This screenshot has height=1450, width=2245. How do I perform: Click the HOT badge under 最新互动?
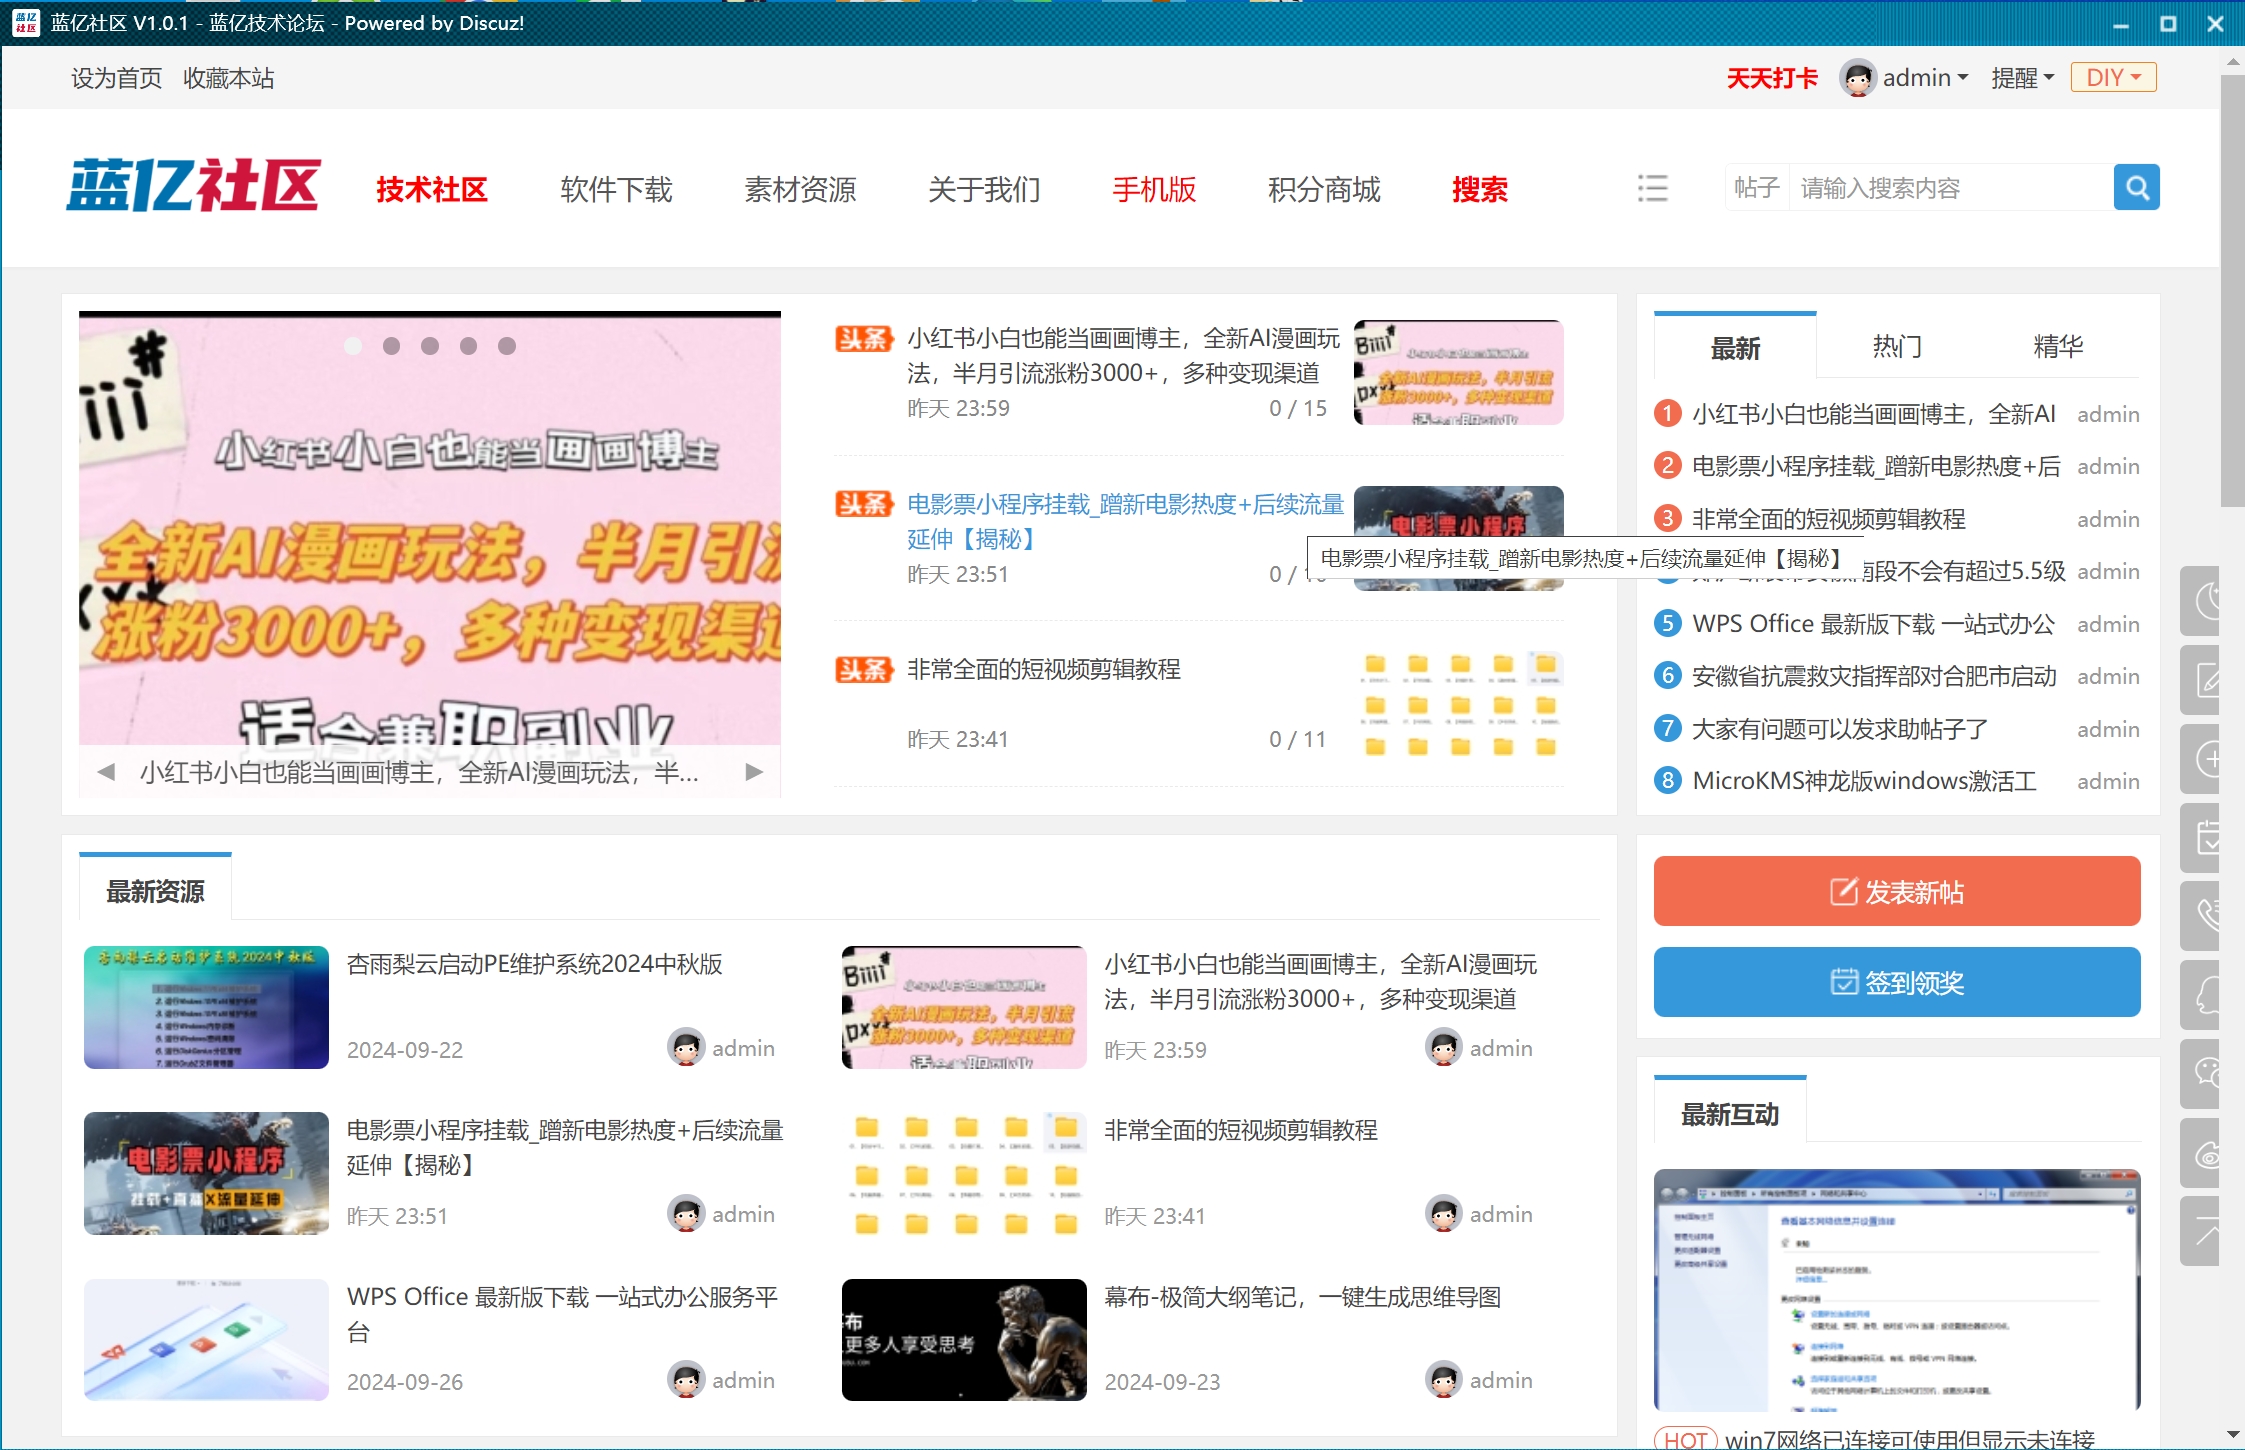[1685, 1439]
